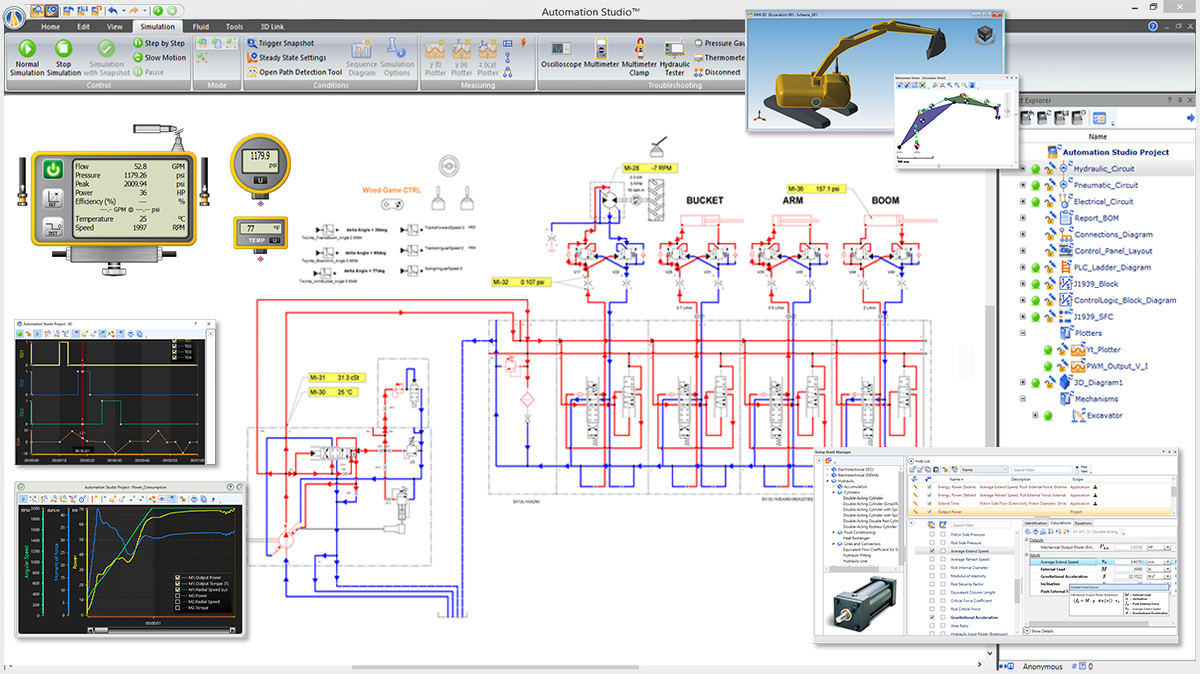Click Trigger Snapshot
This screenshot has width=1200, height=674.
[x=280, y=43]
